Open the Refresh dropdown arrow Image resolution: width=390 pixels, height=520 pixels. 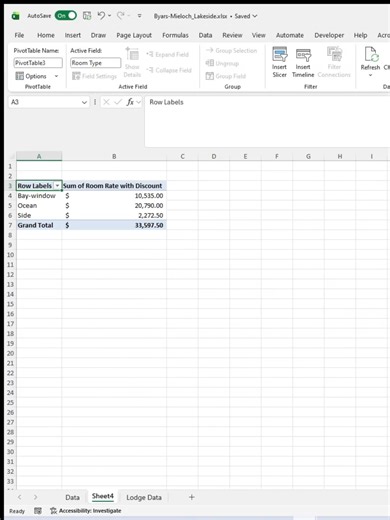[370, 75]
